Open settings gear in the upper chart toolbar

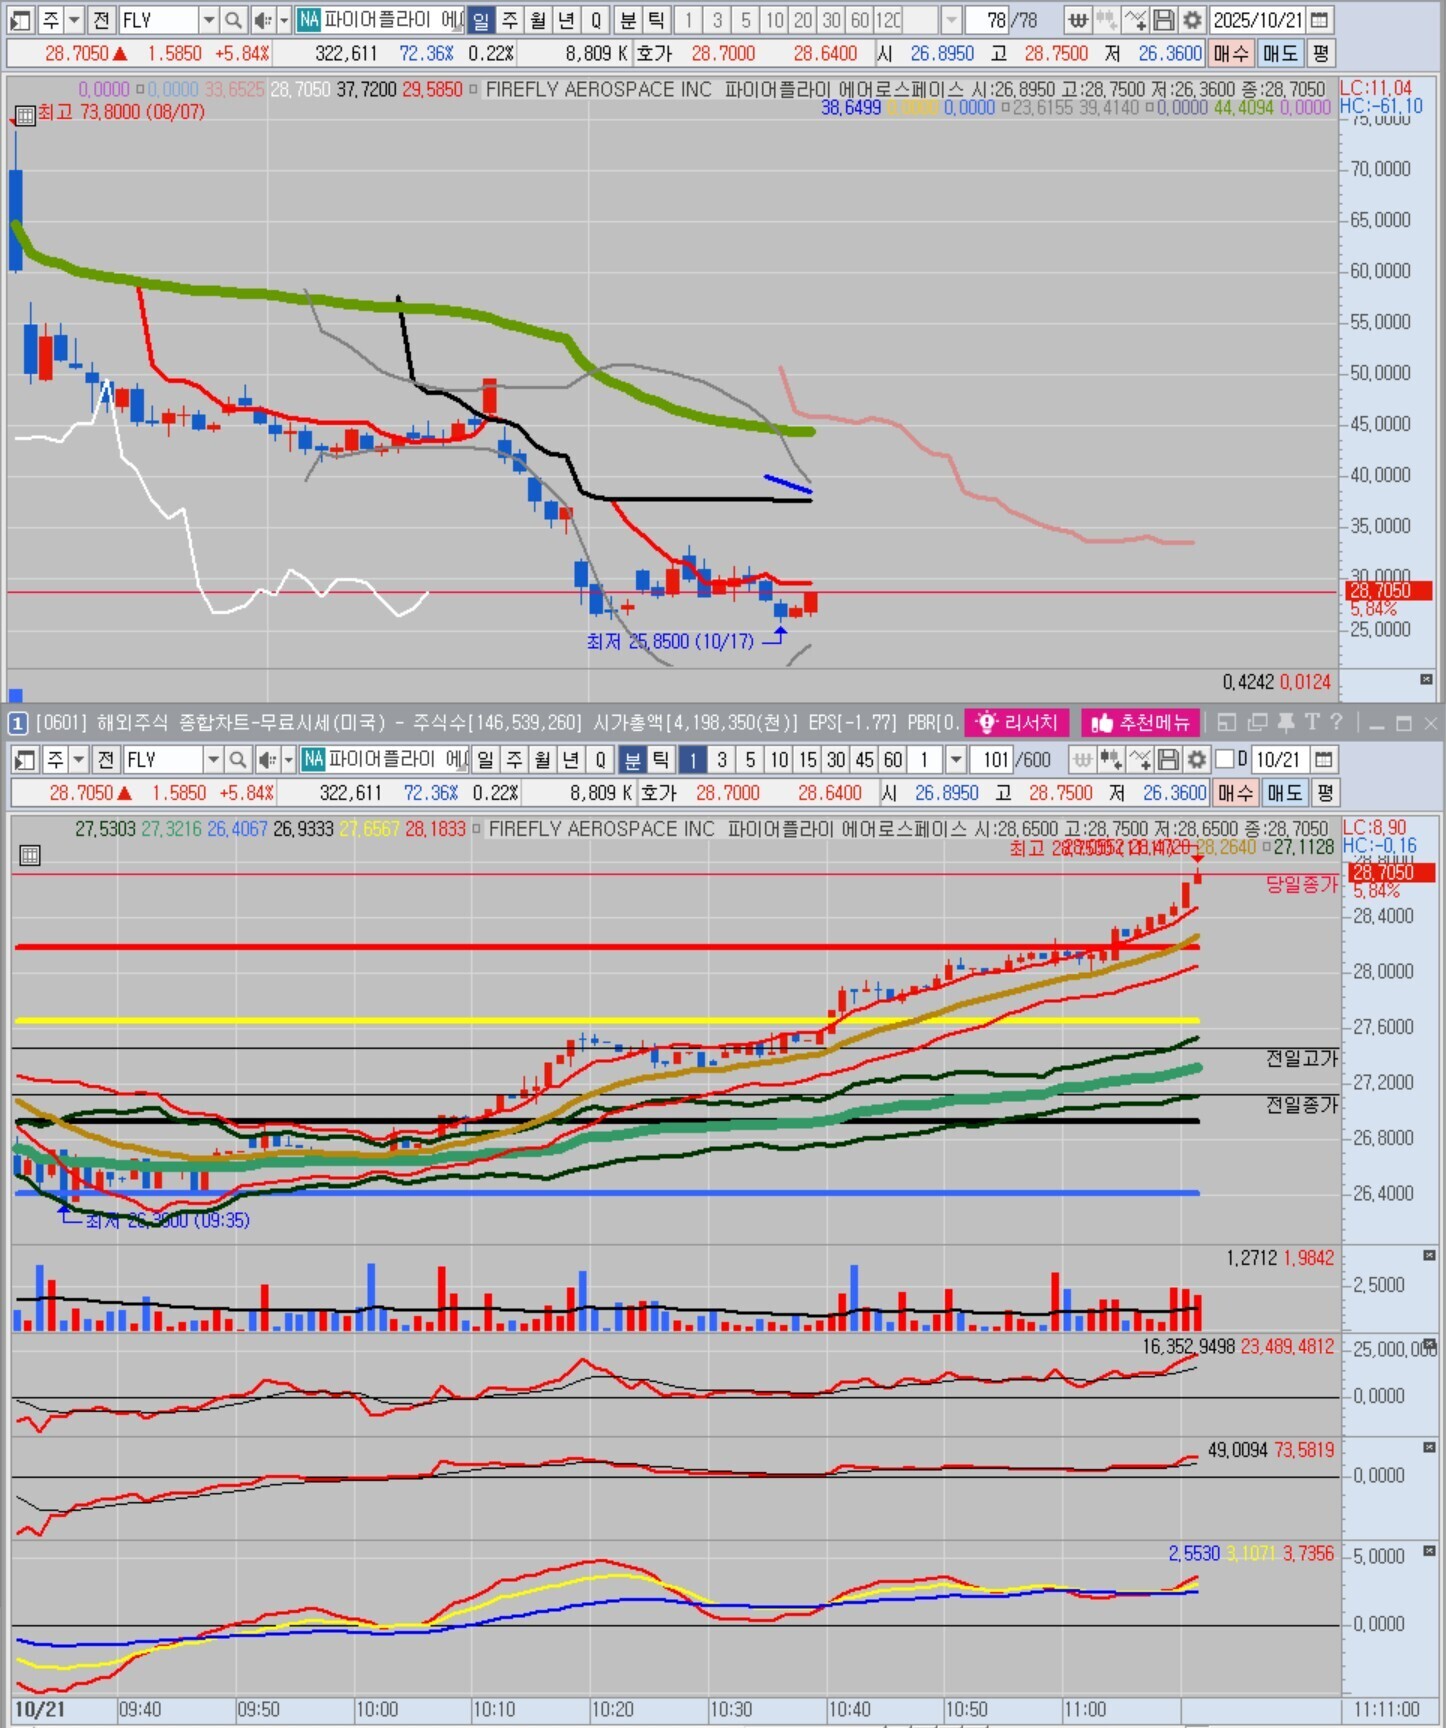[1192, 19]
